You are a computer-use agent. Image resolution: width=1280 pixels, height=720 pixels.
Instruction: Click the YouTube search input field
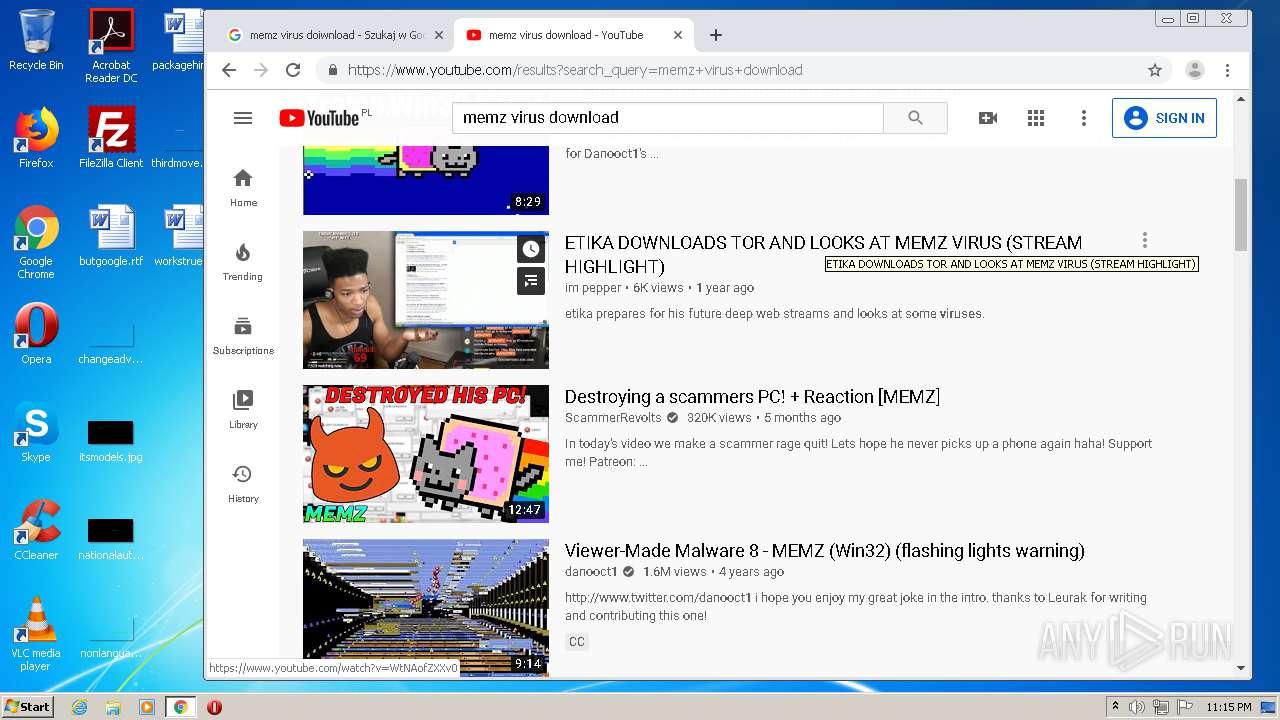[668, 118]
